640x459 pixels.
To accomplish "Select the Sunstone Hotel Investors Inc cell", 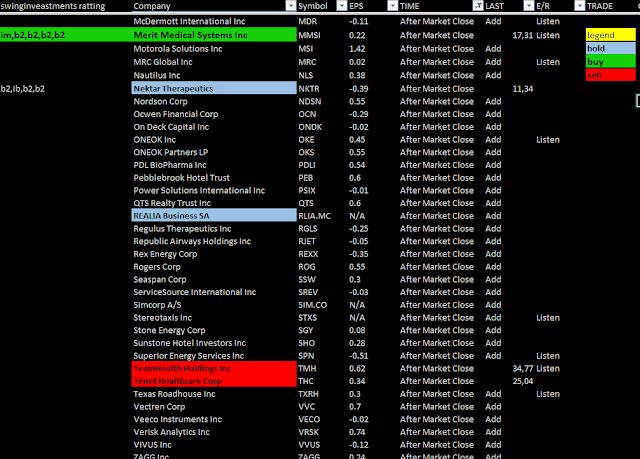I will (189, 343).
